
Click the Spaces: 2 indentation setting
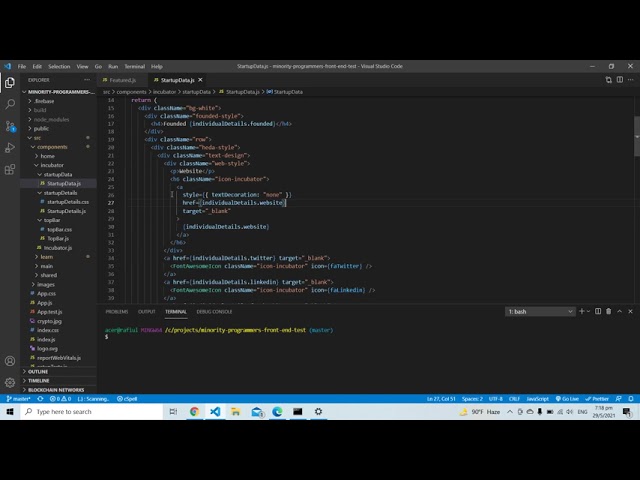(472, 399)
